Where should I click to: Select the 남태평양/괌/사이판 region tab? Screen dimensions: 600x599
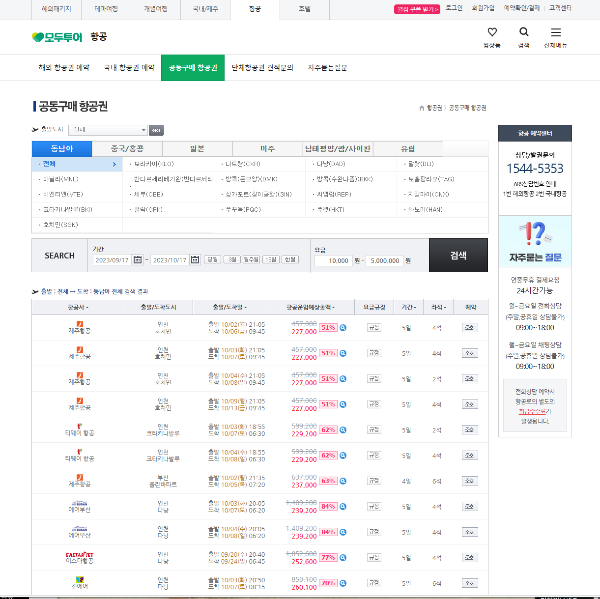click(338, 149)
